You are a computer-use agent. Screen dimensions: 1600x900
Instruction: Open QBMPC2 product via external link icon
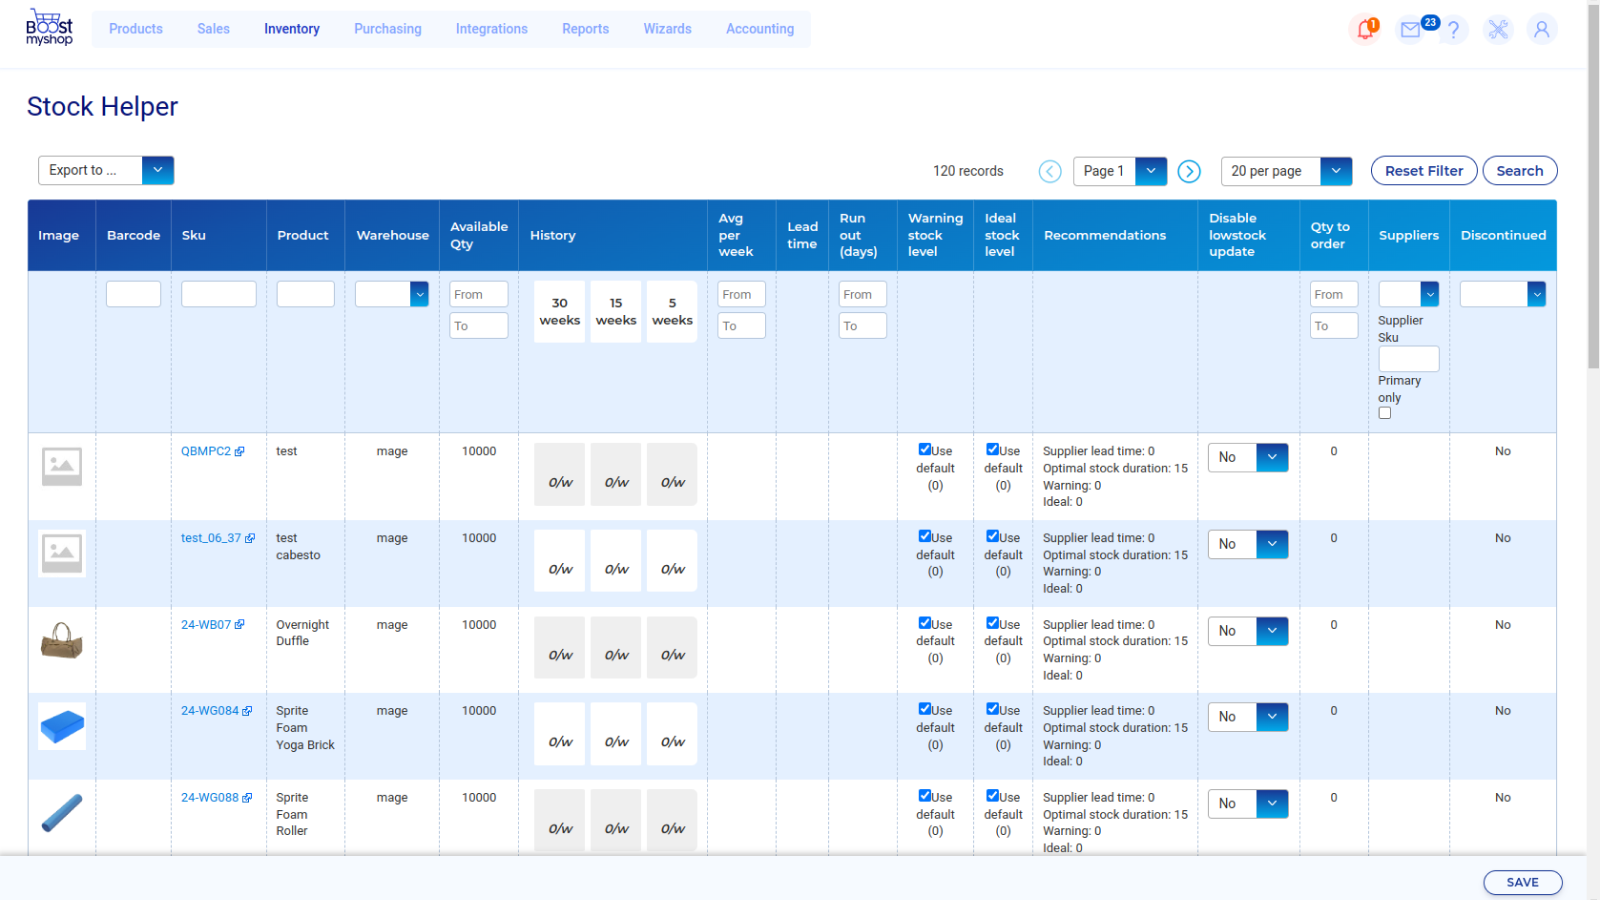coord(239,450)
